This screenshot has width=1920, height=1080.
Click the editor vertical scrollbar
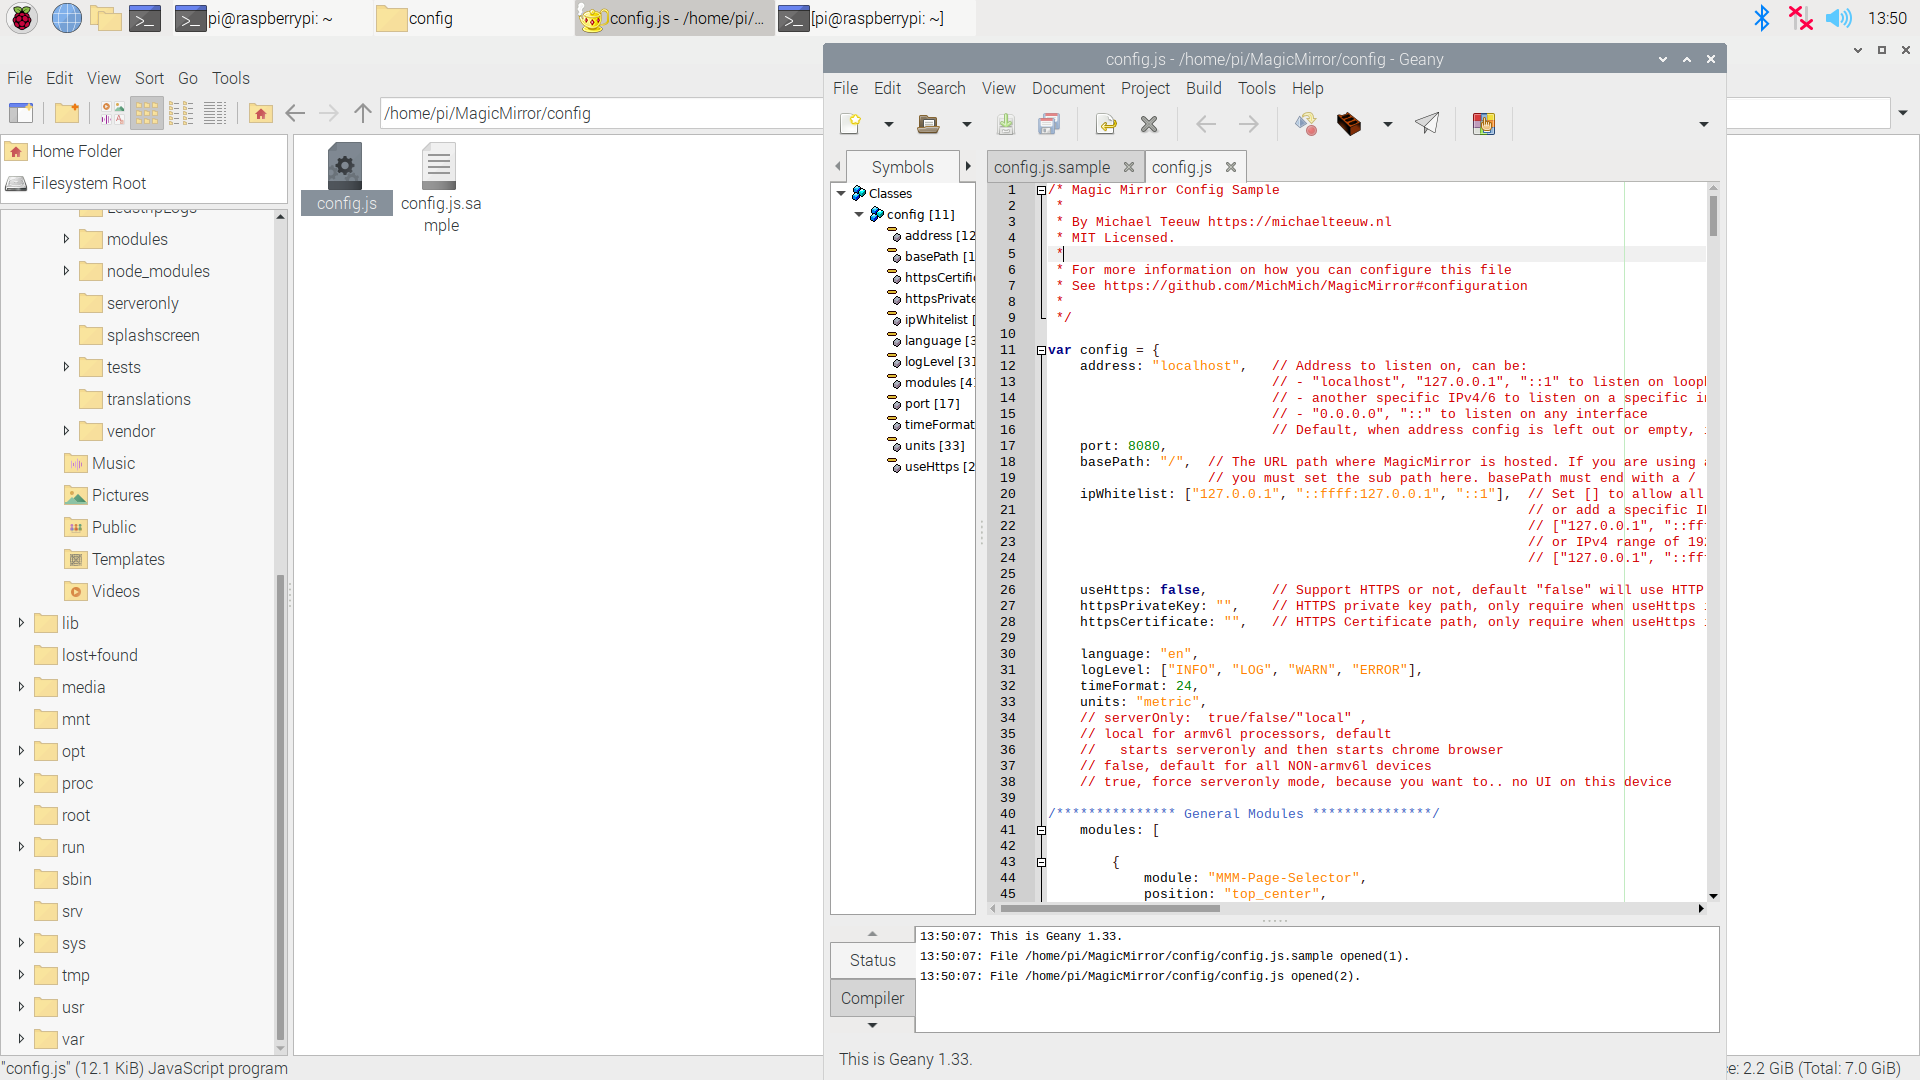[1713, 540]
